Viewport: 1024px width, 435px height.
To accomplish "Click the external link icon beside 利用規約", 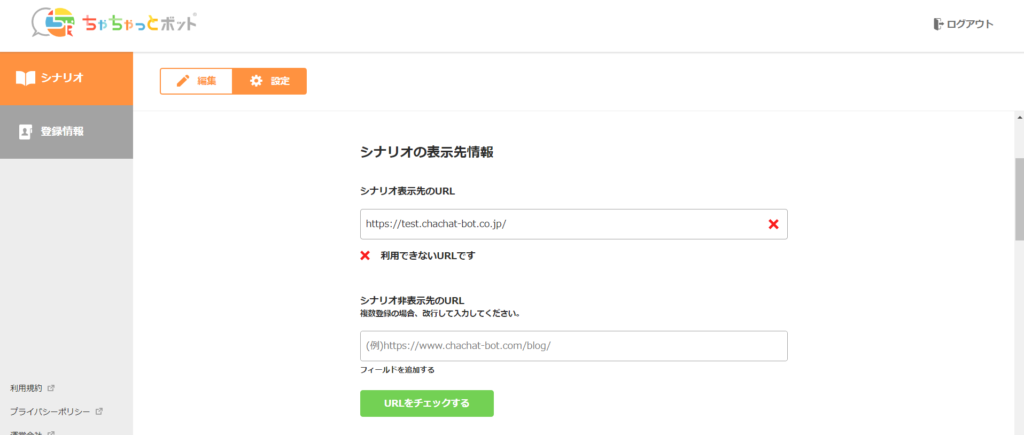I will point(51,388).
